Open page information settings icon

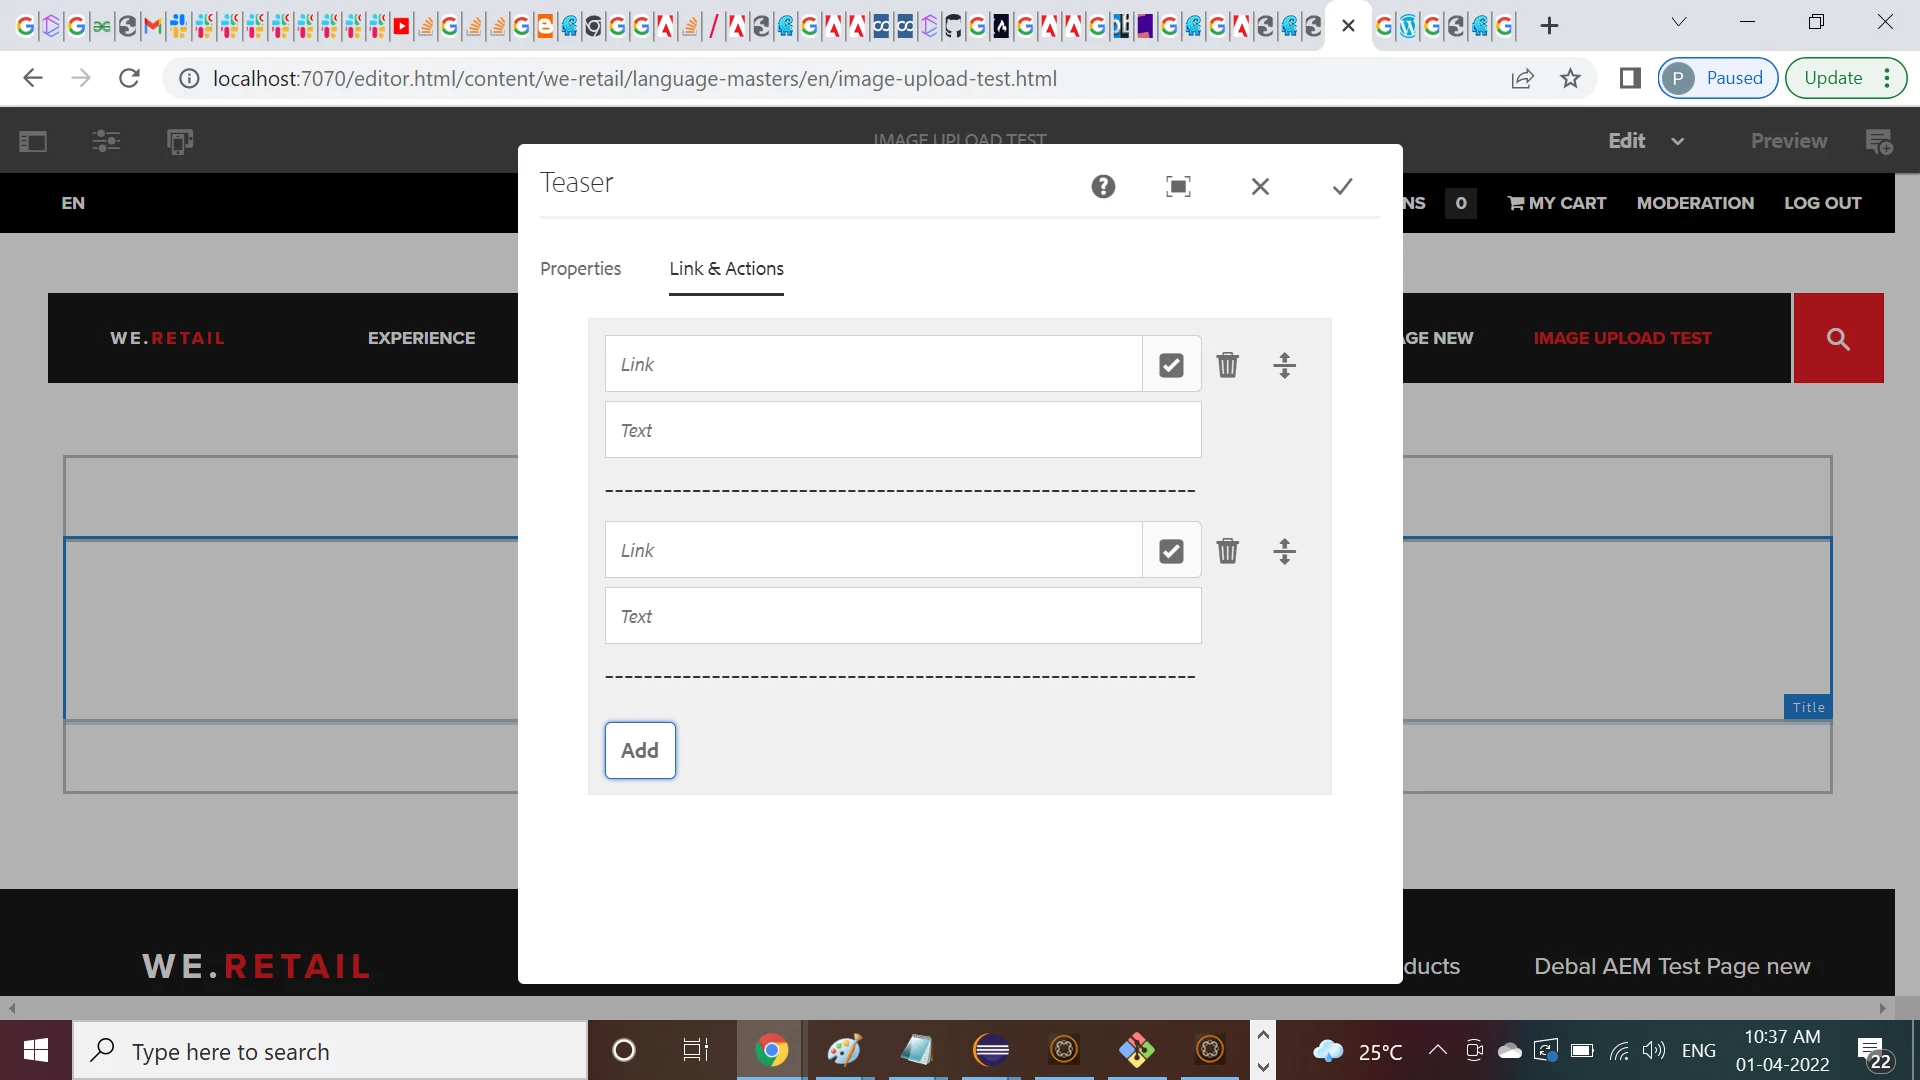click(x=106, y=141)
